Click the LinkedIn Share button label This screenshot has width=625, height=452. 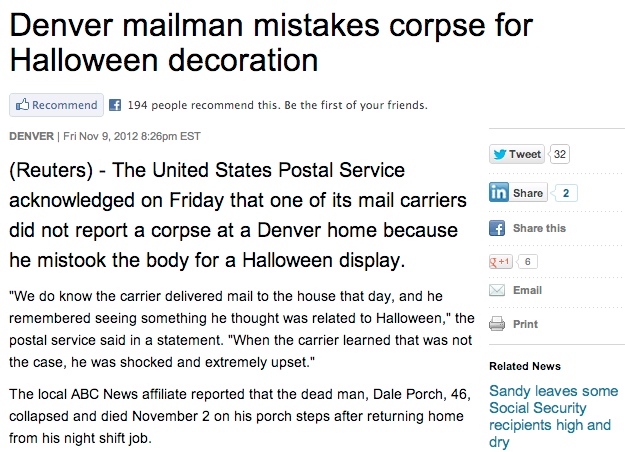[x=528, y=193]
